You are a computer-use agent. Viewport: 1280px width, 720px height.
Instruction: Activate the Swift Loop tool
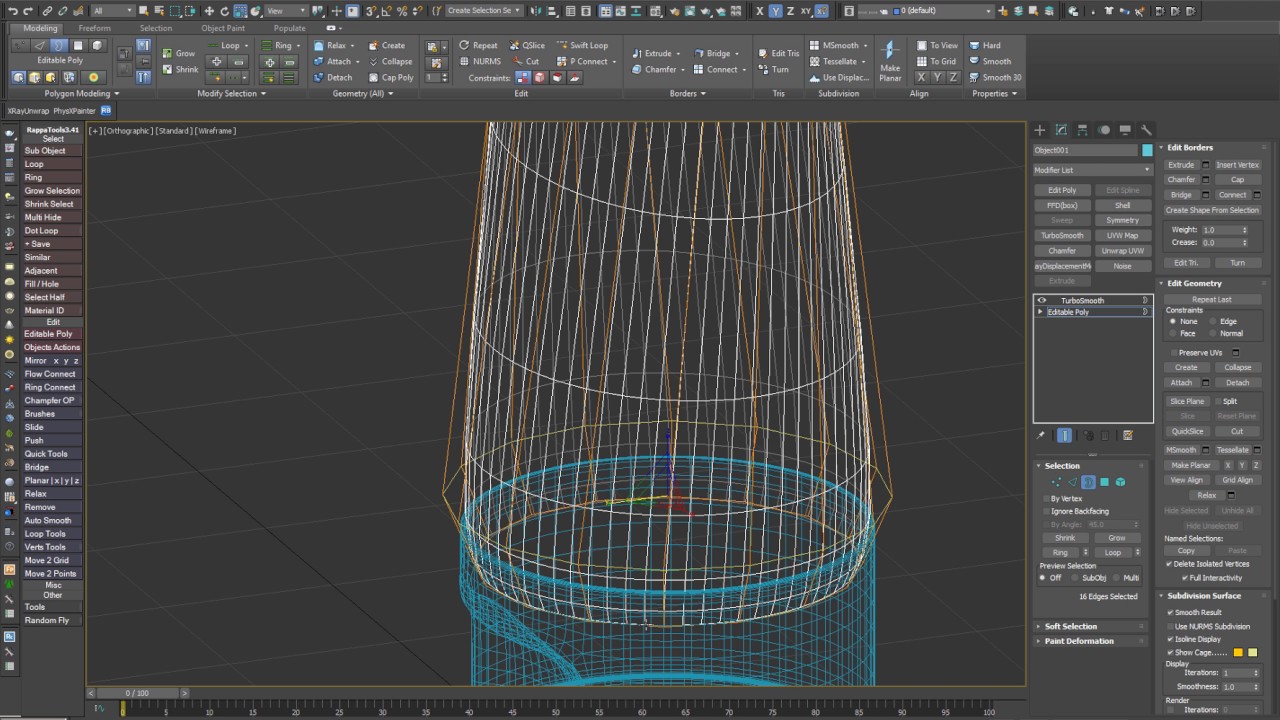click(x=581, y=45)
